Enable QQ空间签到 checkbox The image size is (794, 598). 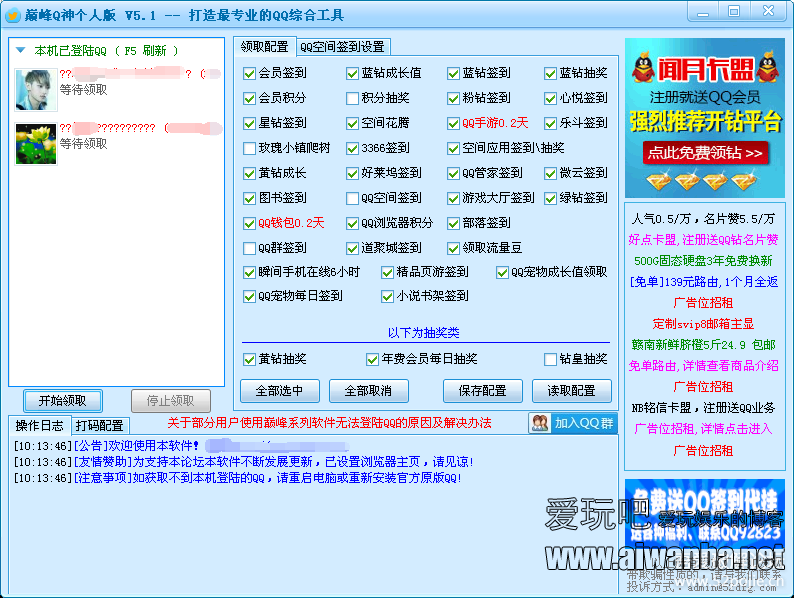pos(352,198)
